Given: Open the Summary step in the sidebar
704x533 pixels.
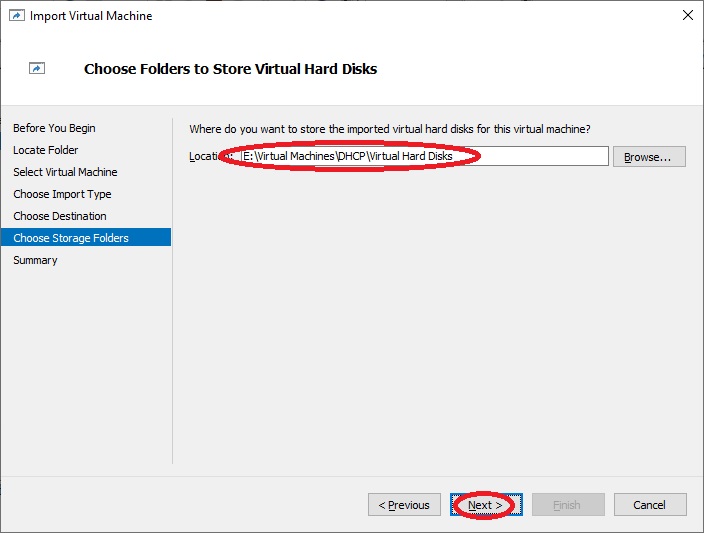Looking at the screenshot, I should (35, 260).
